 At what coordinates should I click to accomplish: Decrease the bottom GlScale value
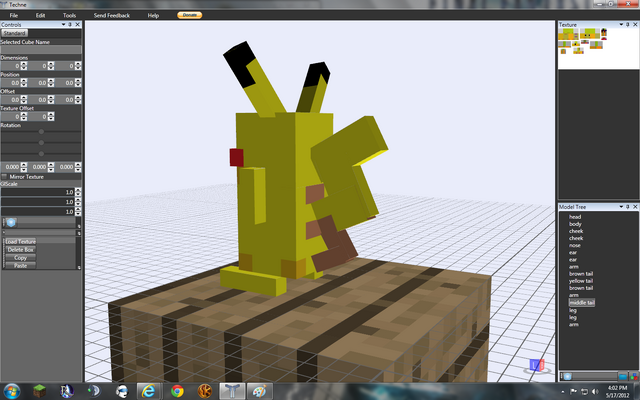click(78, 213)
